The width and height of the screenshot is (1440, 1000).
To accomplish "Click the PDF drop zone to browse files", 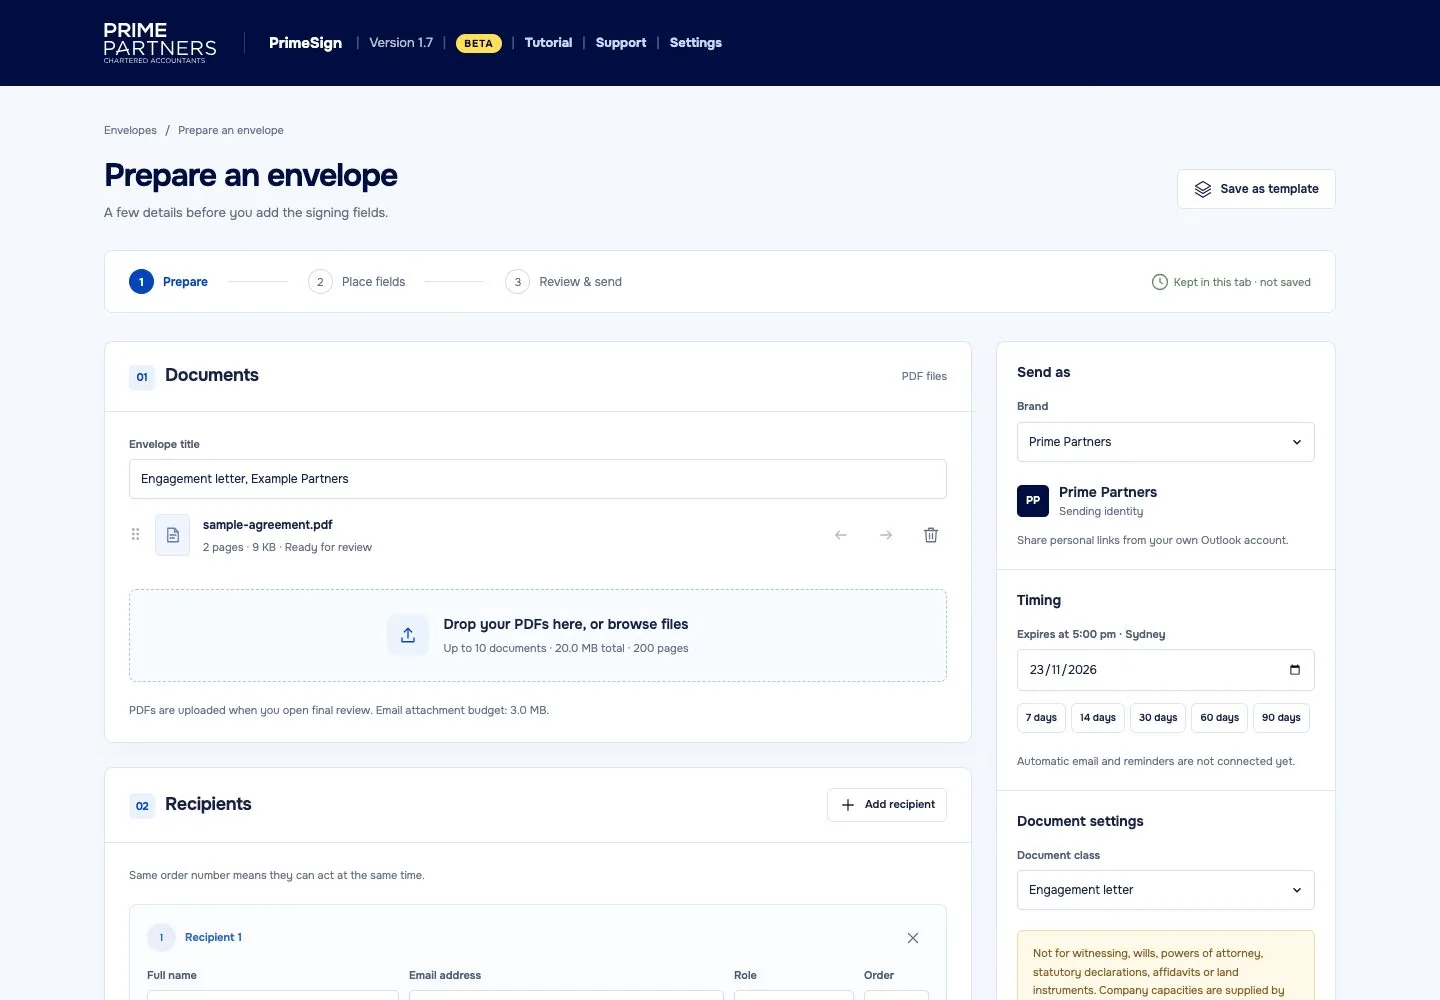I will [x=538, y=636].
